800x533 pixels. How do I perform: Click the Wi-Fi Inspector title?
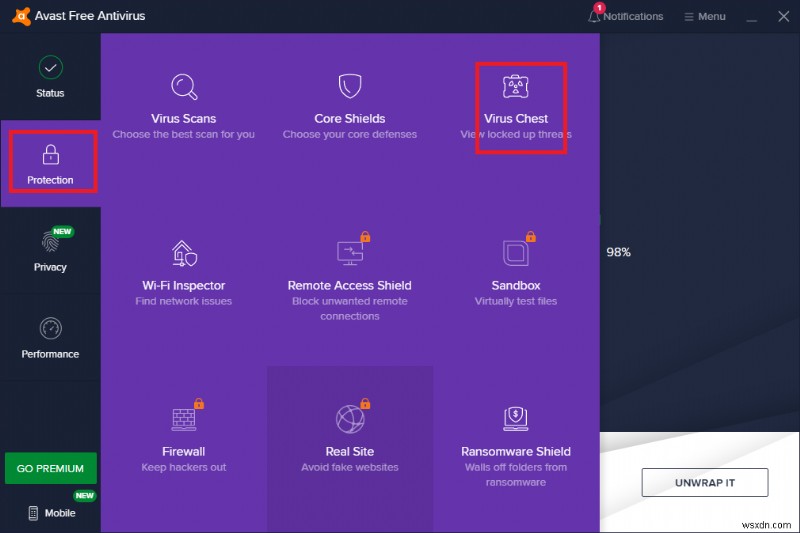pyautogui.click(x=184, y=286)
